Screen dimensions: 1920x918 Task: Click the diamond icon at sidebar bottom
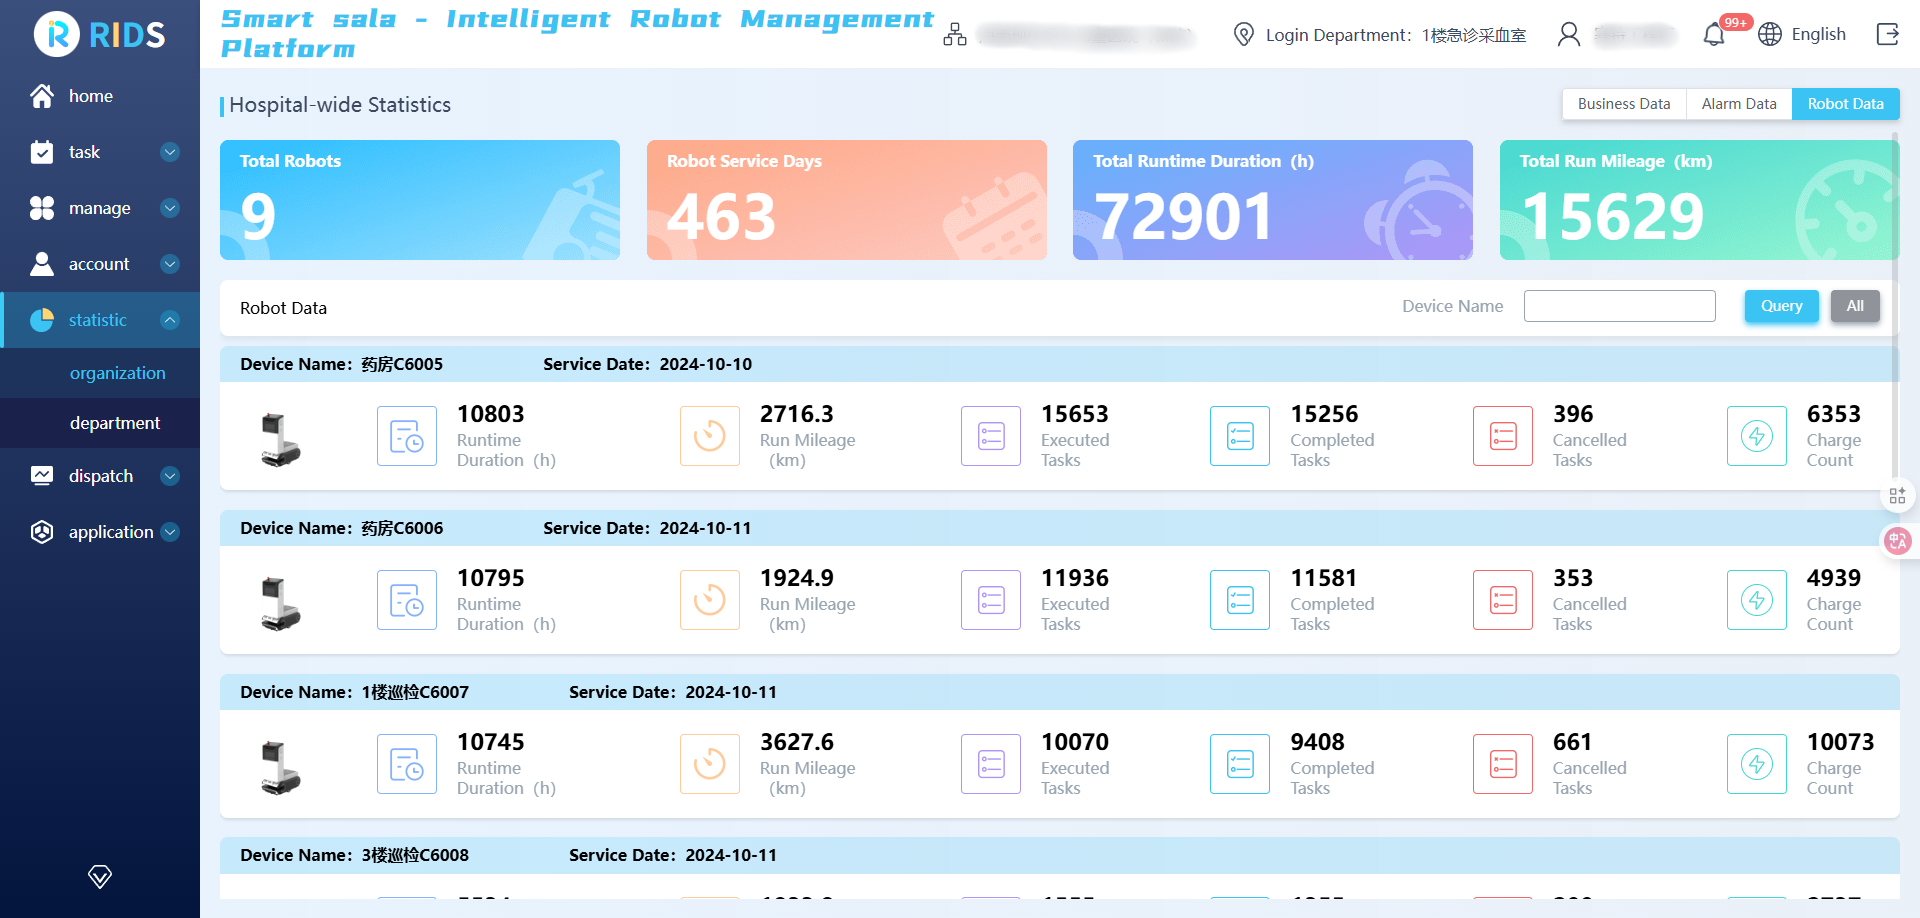(x=100, y=877)
